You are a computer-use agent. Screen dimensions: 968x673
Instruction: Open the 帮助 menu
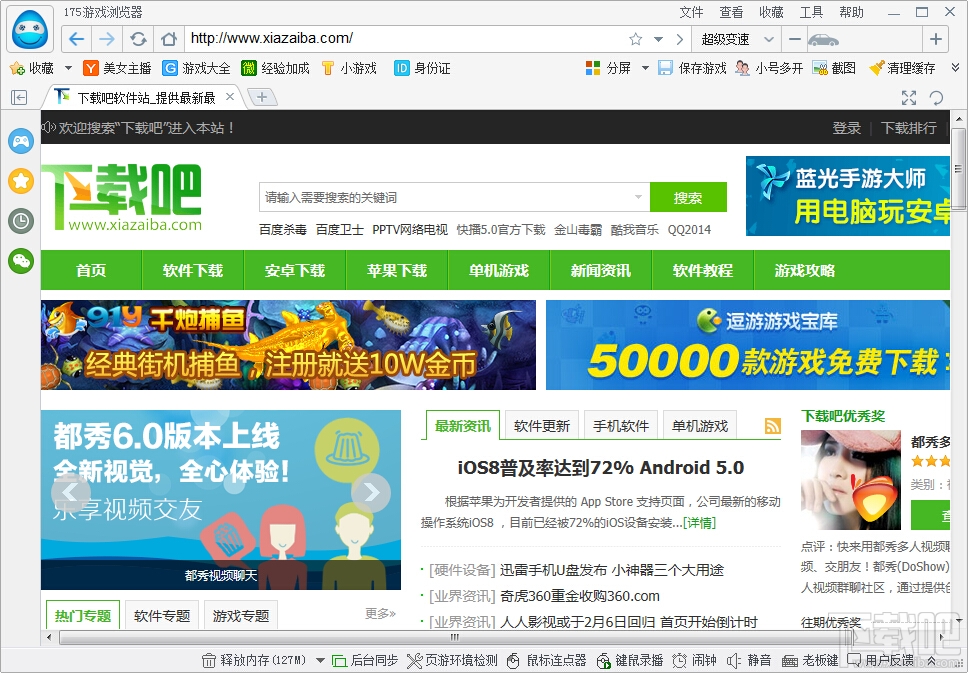click(851, 12)
